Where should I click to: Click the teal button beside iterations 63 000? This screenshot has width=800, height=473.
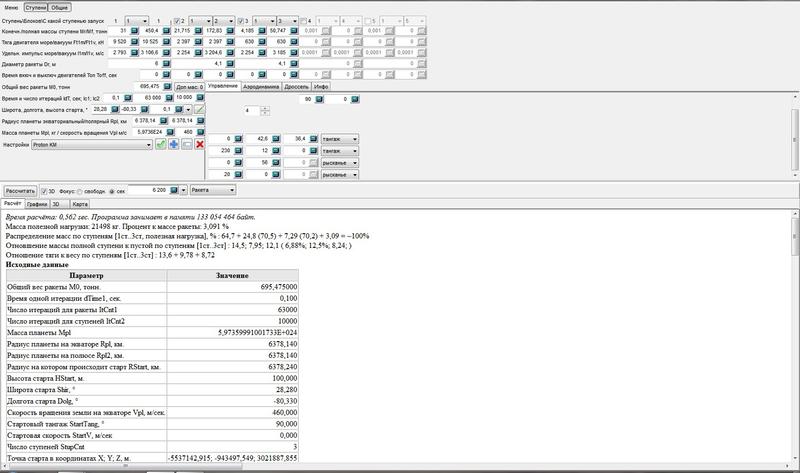(x=169, y=97)
